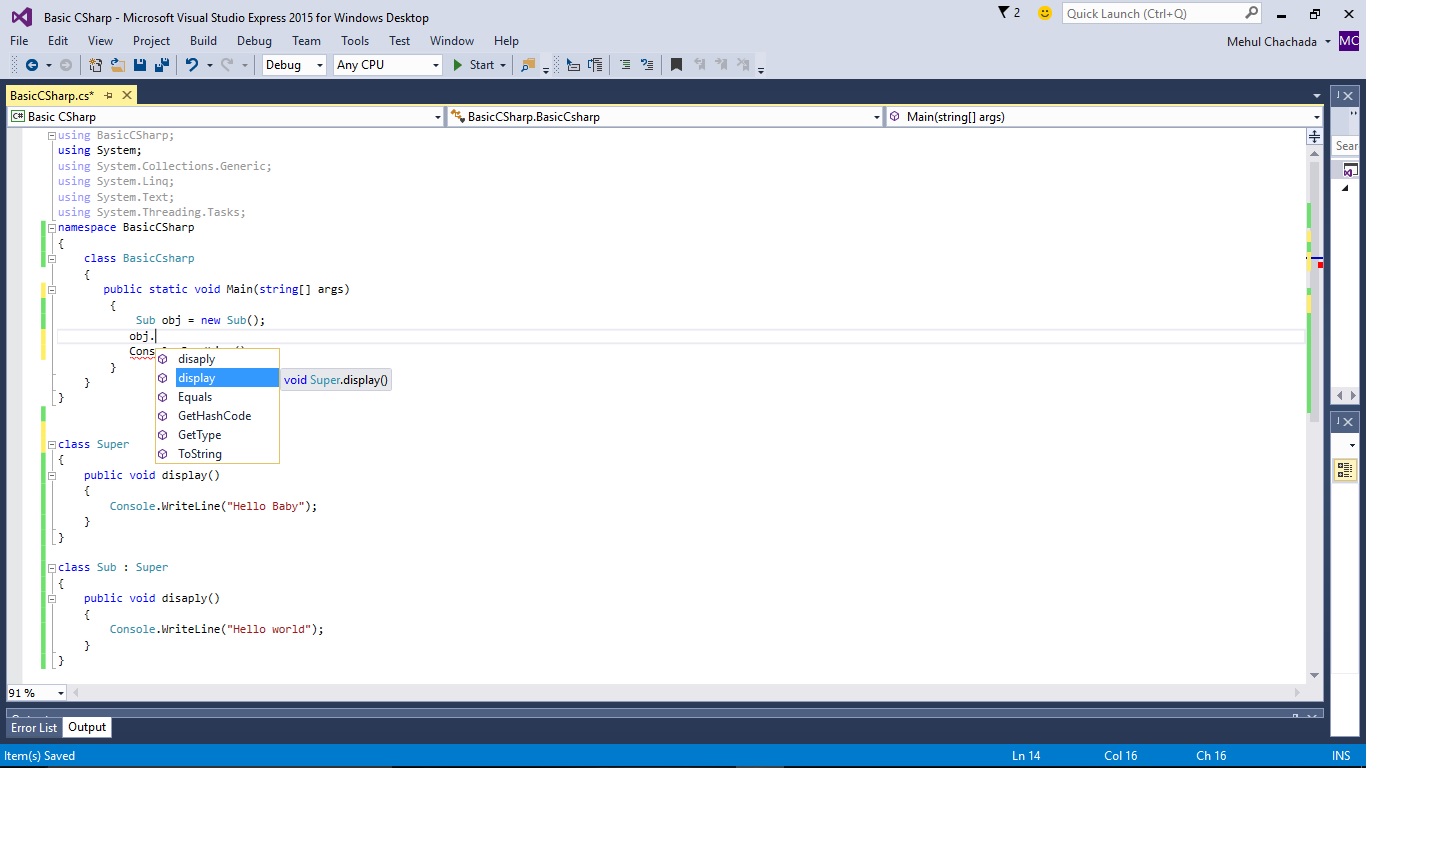This screenshot has width=1456, height=848.
Task: Click the Clear Bookmarks toolbar icon
Action: [x=743, y=65]
